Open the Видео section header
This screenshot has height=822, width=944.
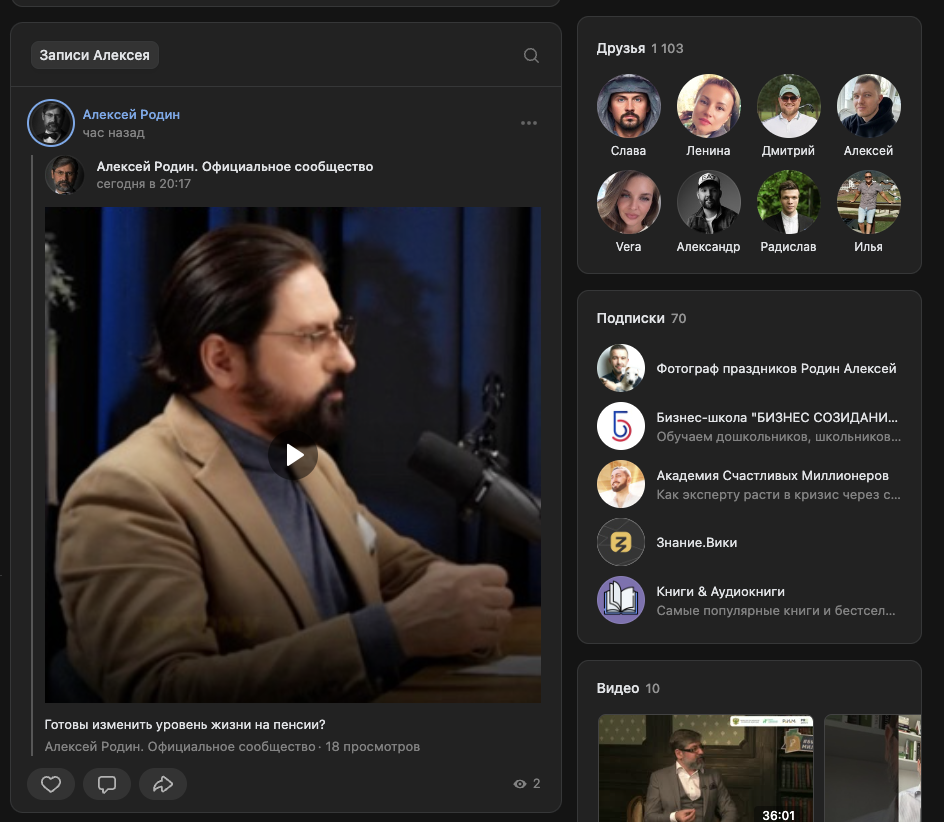tap(617, 688)
